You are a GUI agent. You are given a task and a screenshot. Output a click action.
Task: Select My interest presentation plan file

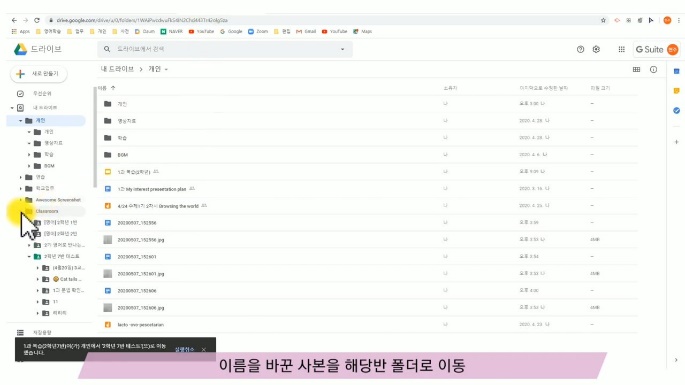(x=367, y=189)
